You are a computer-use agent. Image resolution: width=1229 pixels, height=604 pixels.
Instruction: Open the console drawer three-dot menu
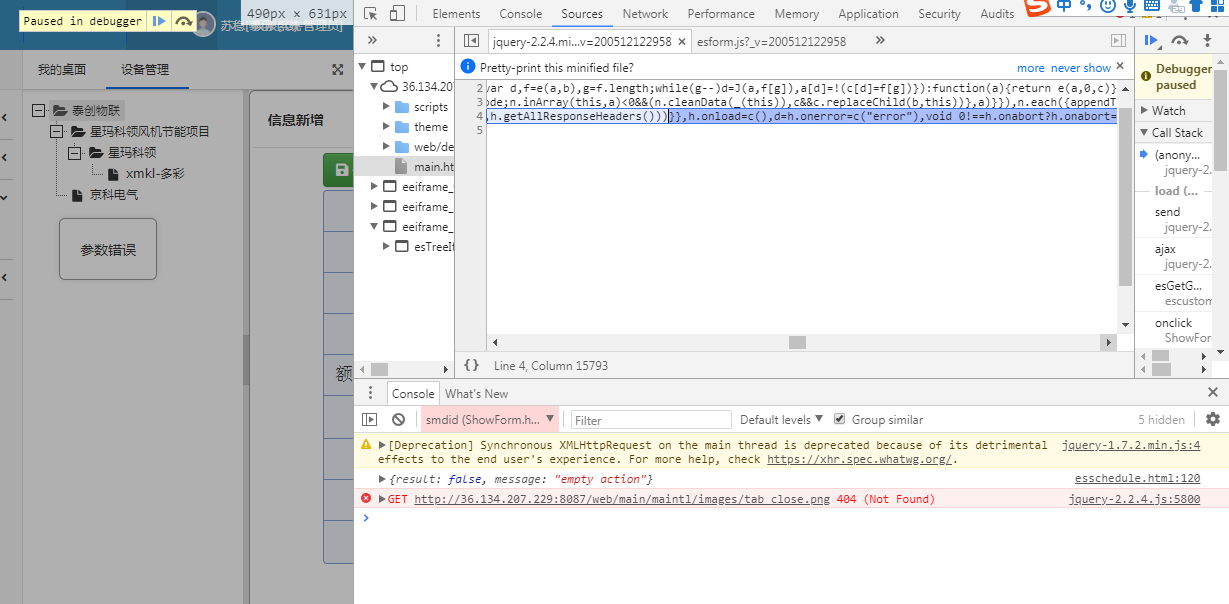[370, 393]
